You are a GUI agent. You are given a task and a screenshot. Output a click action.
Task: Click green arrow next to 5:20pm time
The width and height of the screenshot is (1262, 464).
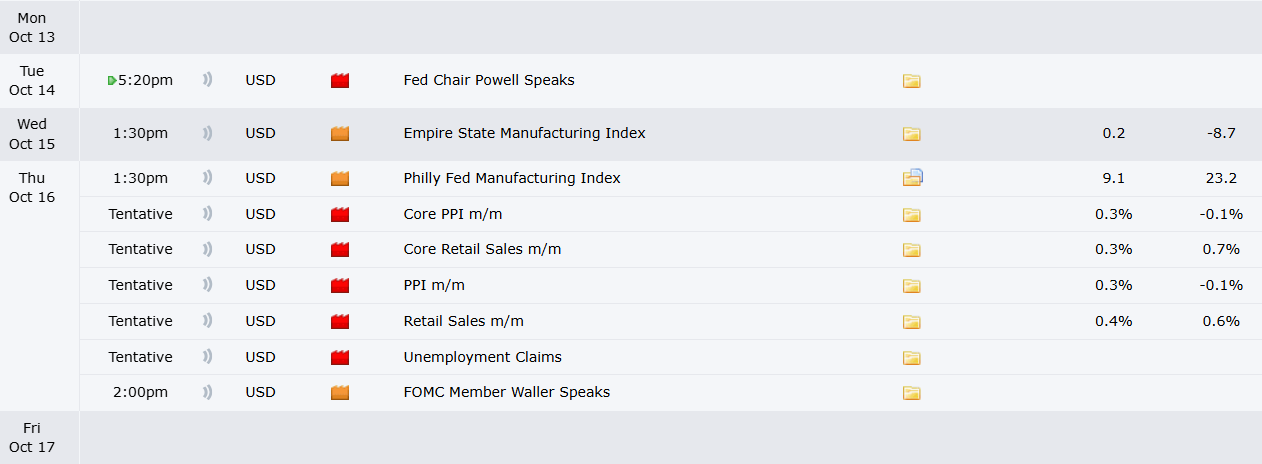point(112,81)
